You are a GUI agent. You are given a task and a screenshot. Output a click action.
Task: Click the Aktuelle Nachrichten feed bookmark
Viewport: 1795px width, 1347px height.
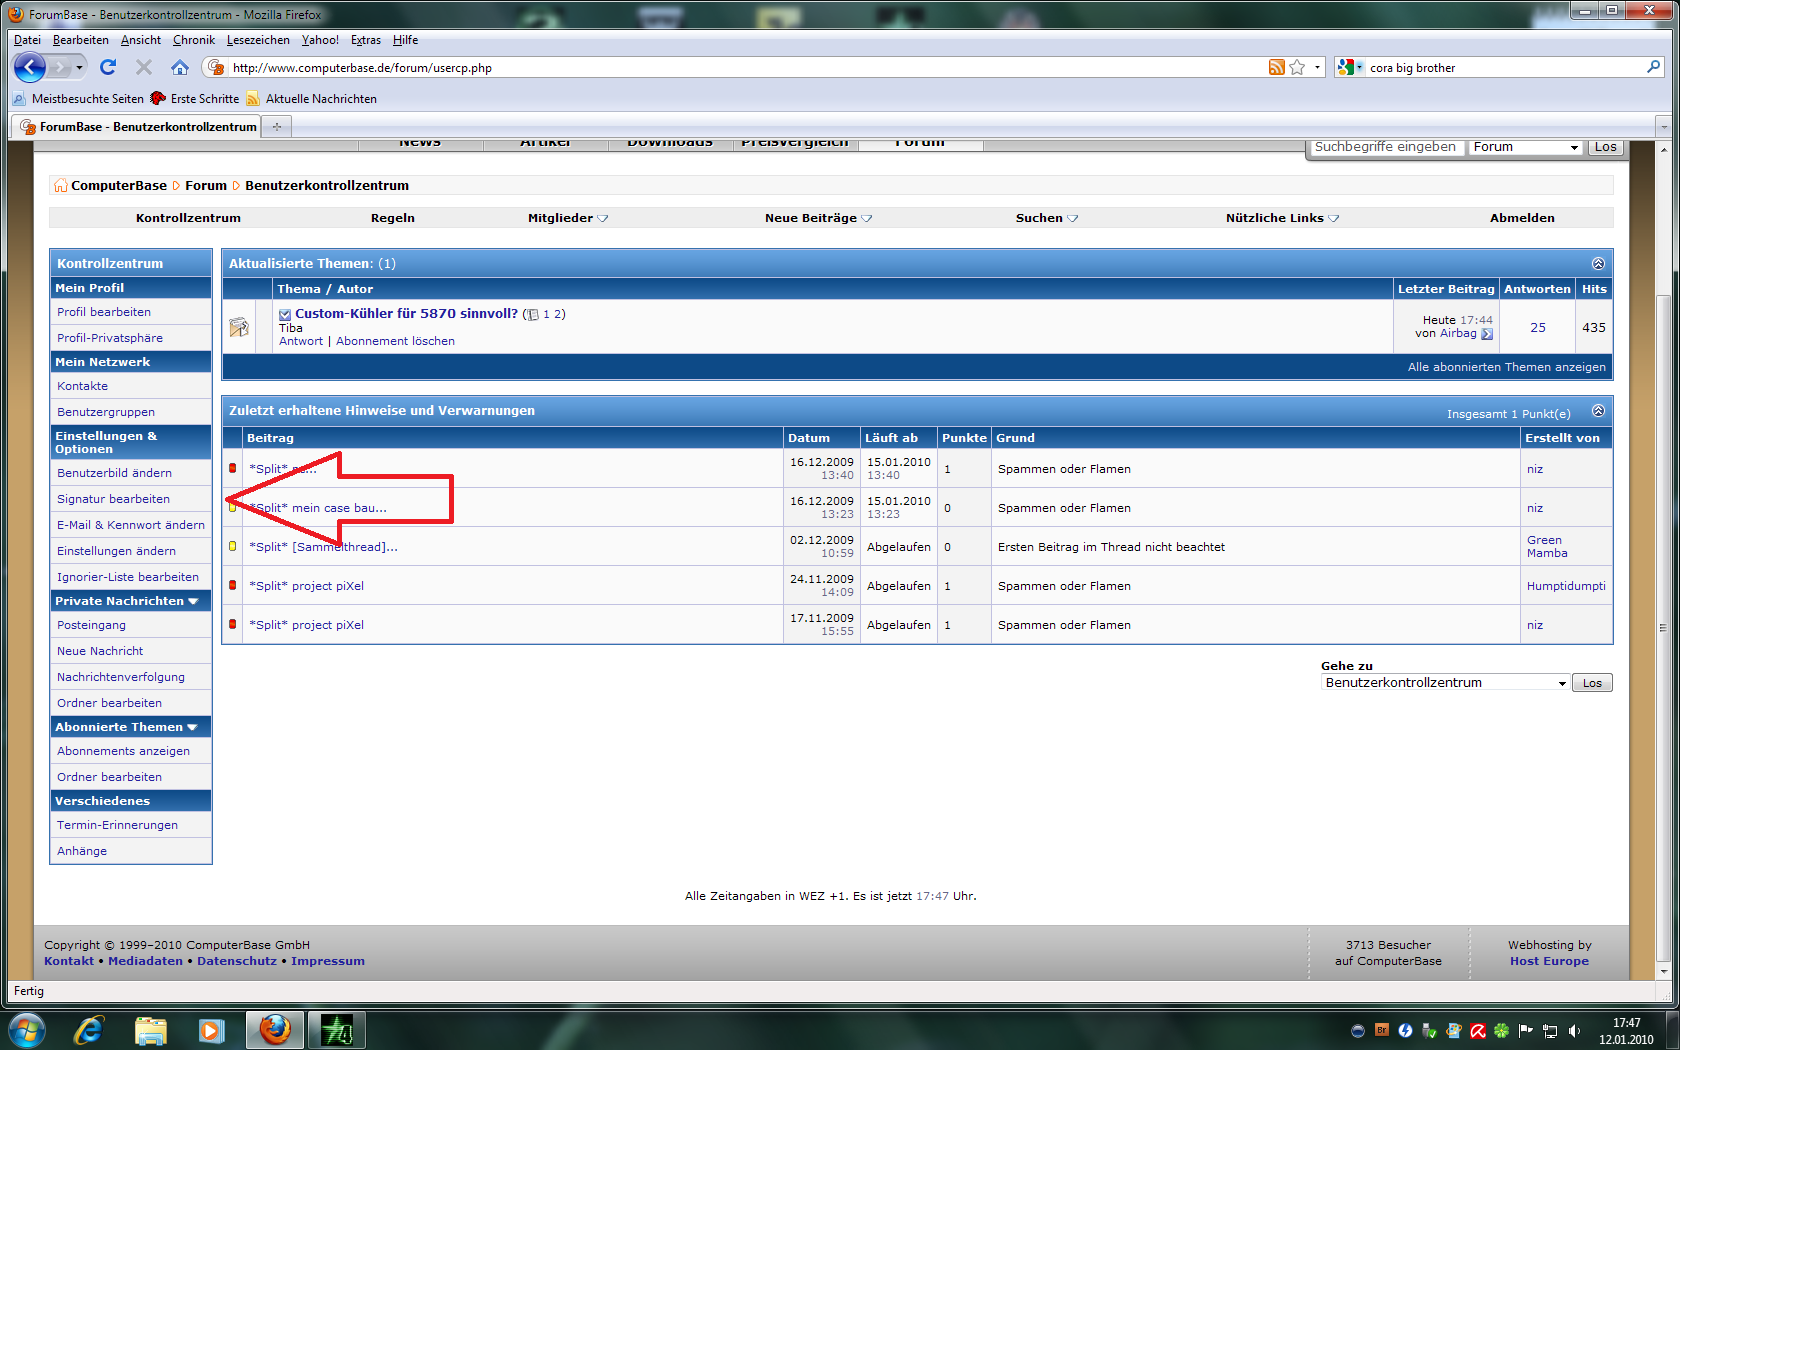312,99
